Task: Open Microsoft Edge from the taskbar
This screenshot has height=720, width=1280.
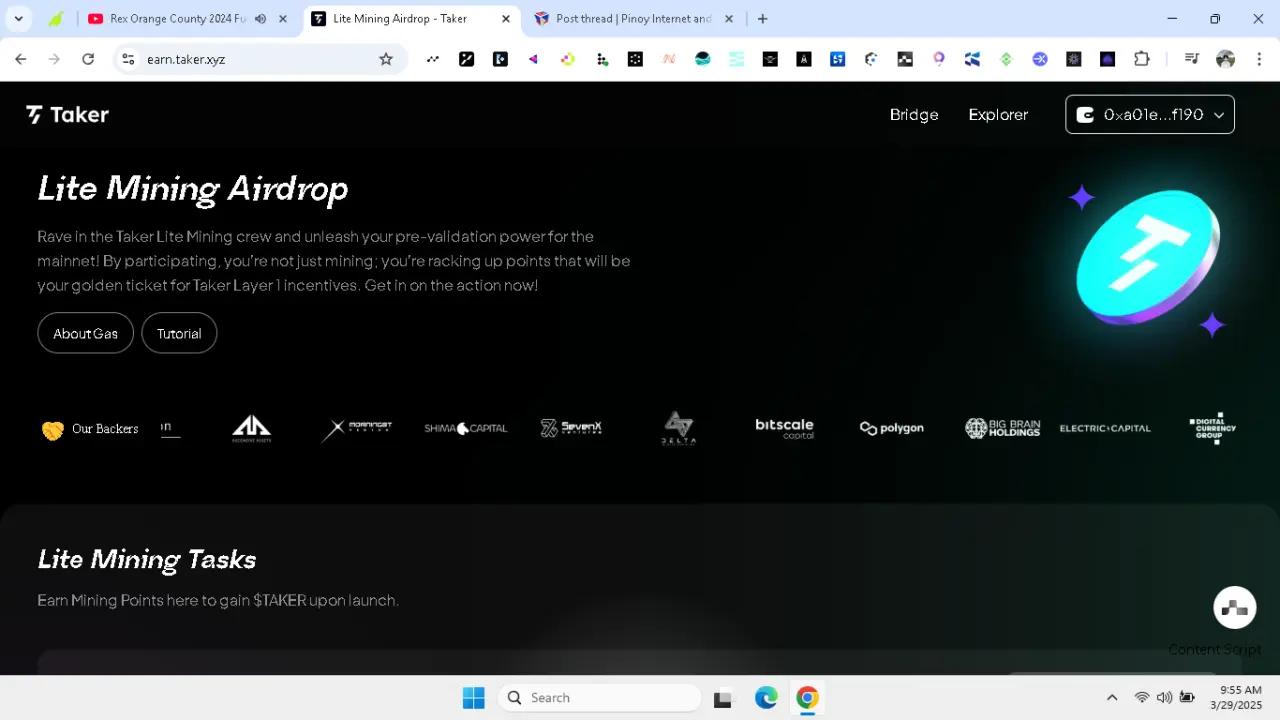Action: (766, 698)
